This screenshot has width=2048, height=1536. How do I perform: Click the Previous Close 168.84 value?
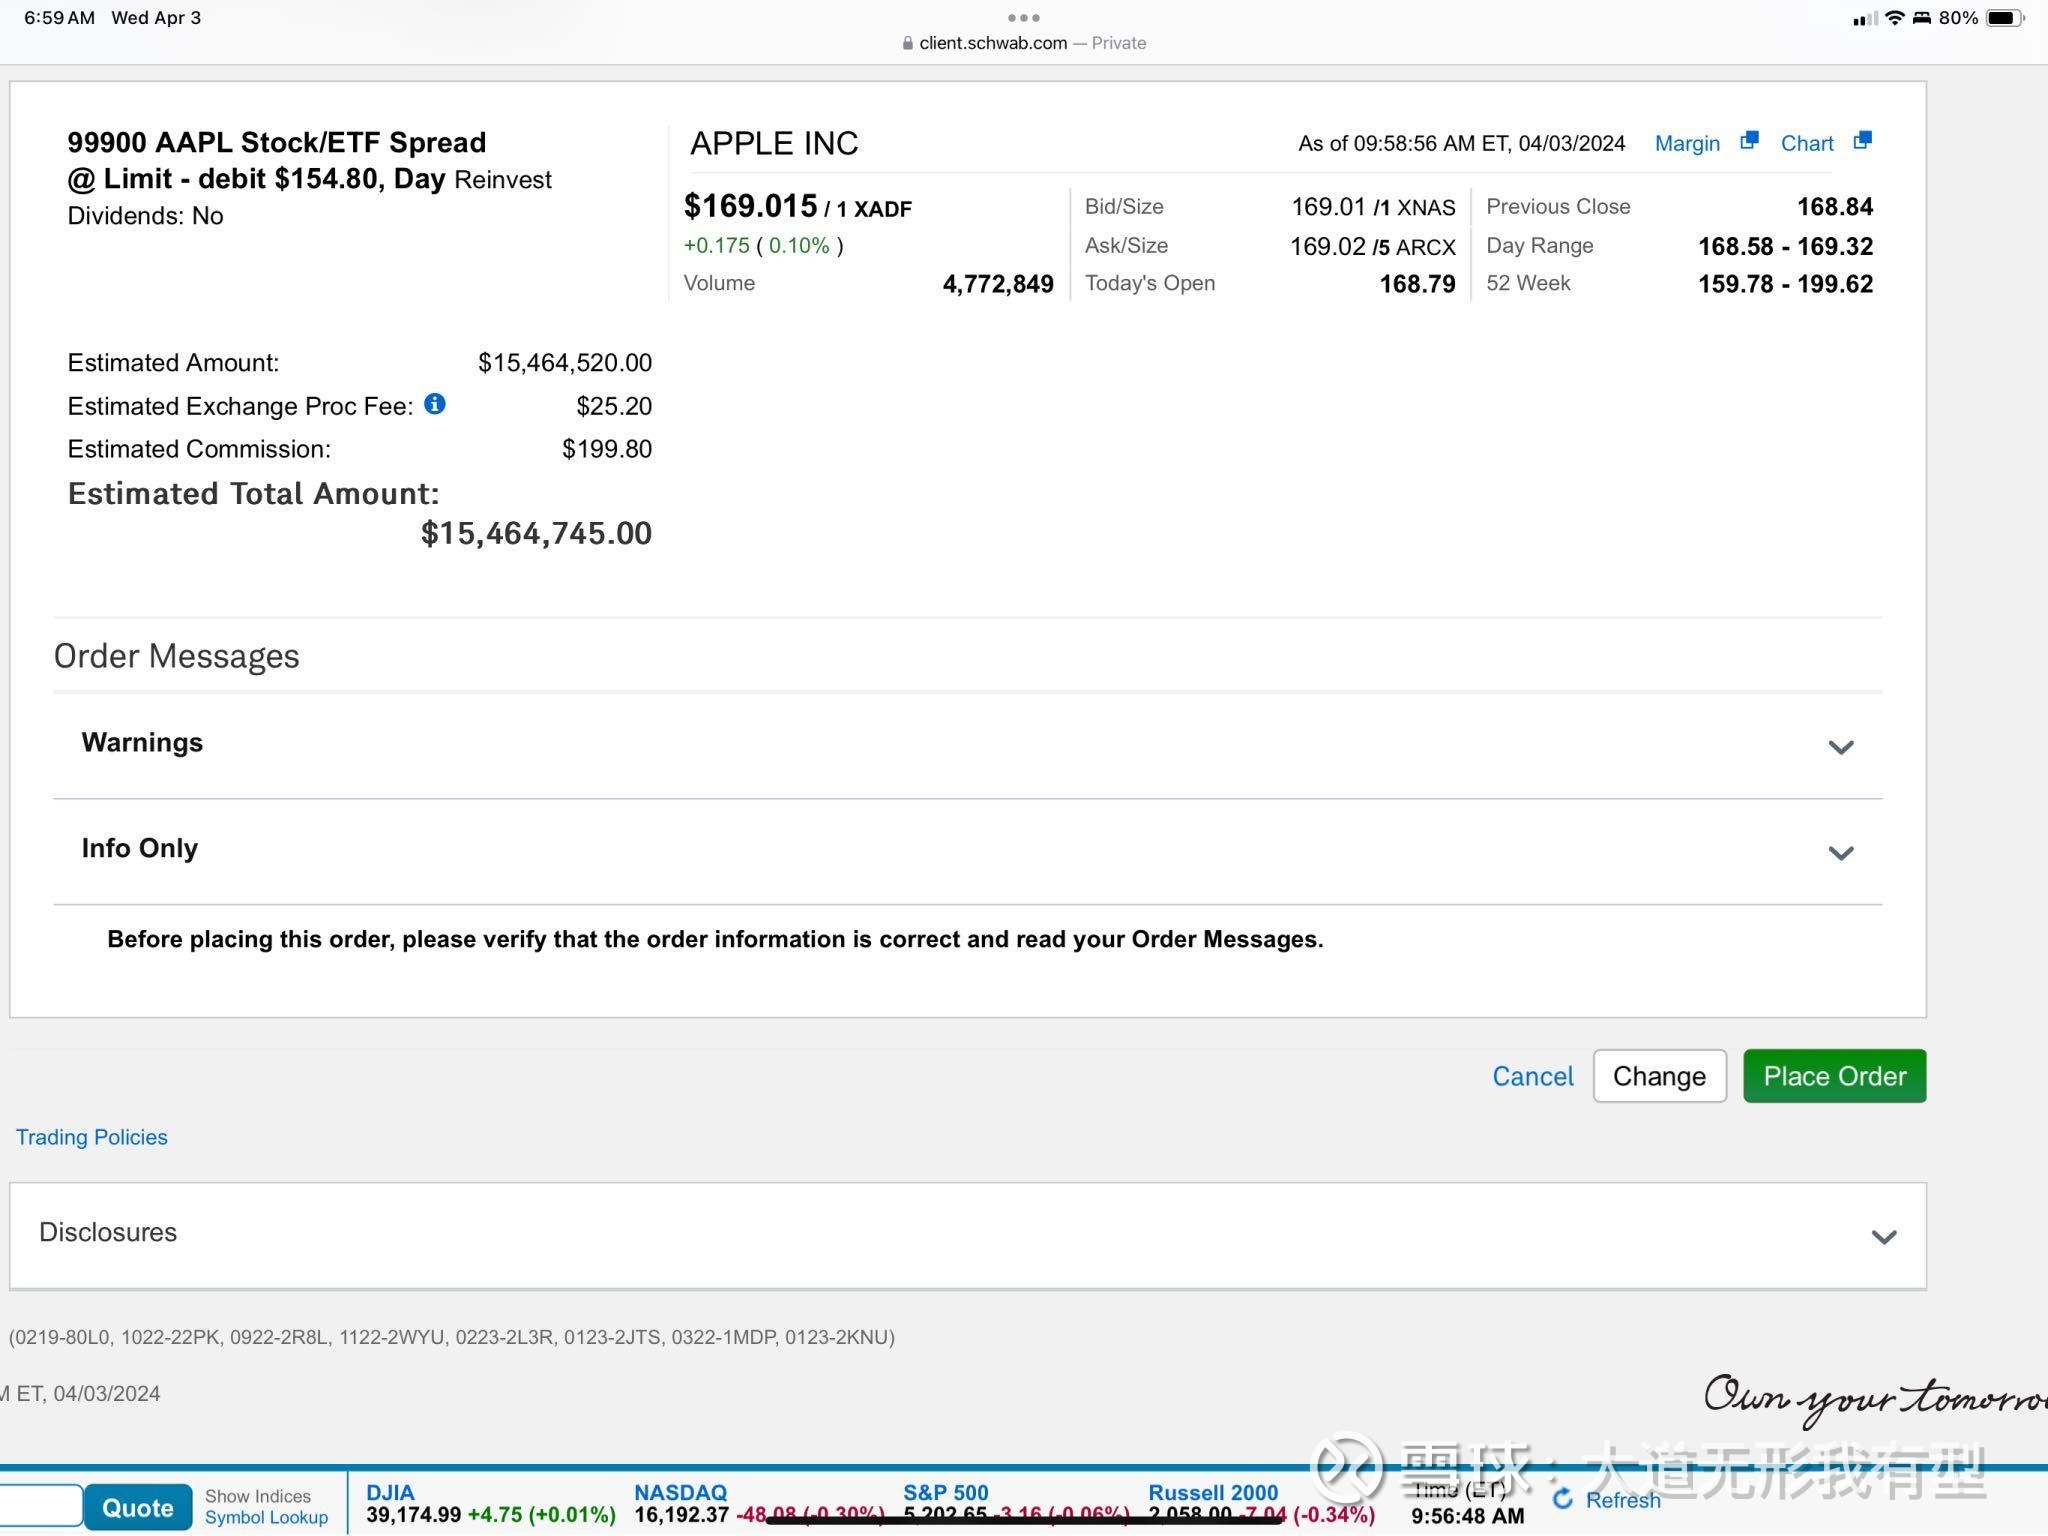click(x=1835, y=207)
